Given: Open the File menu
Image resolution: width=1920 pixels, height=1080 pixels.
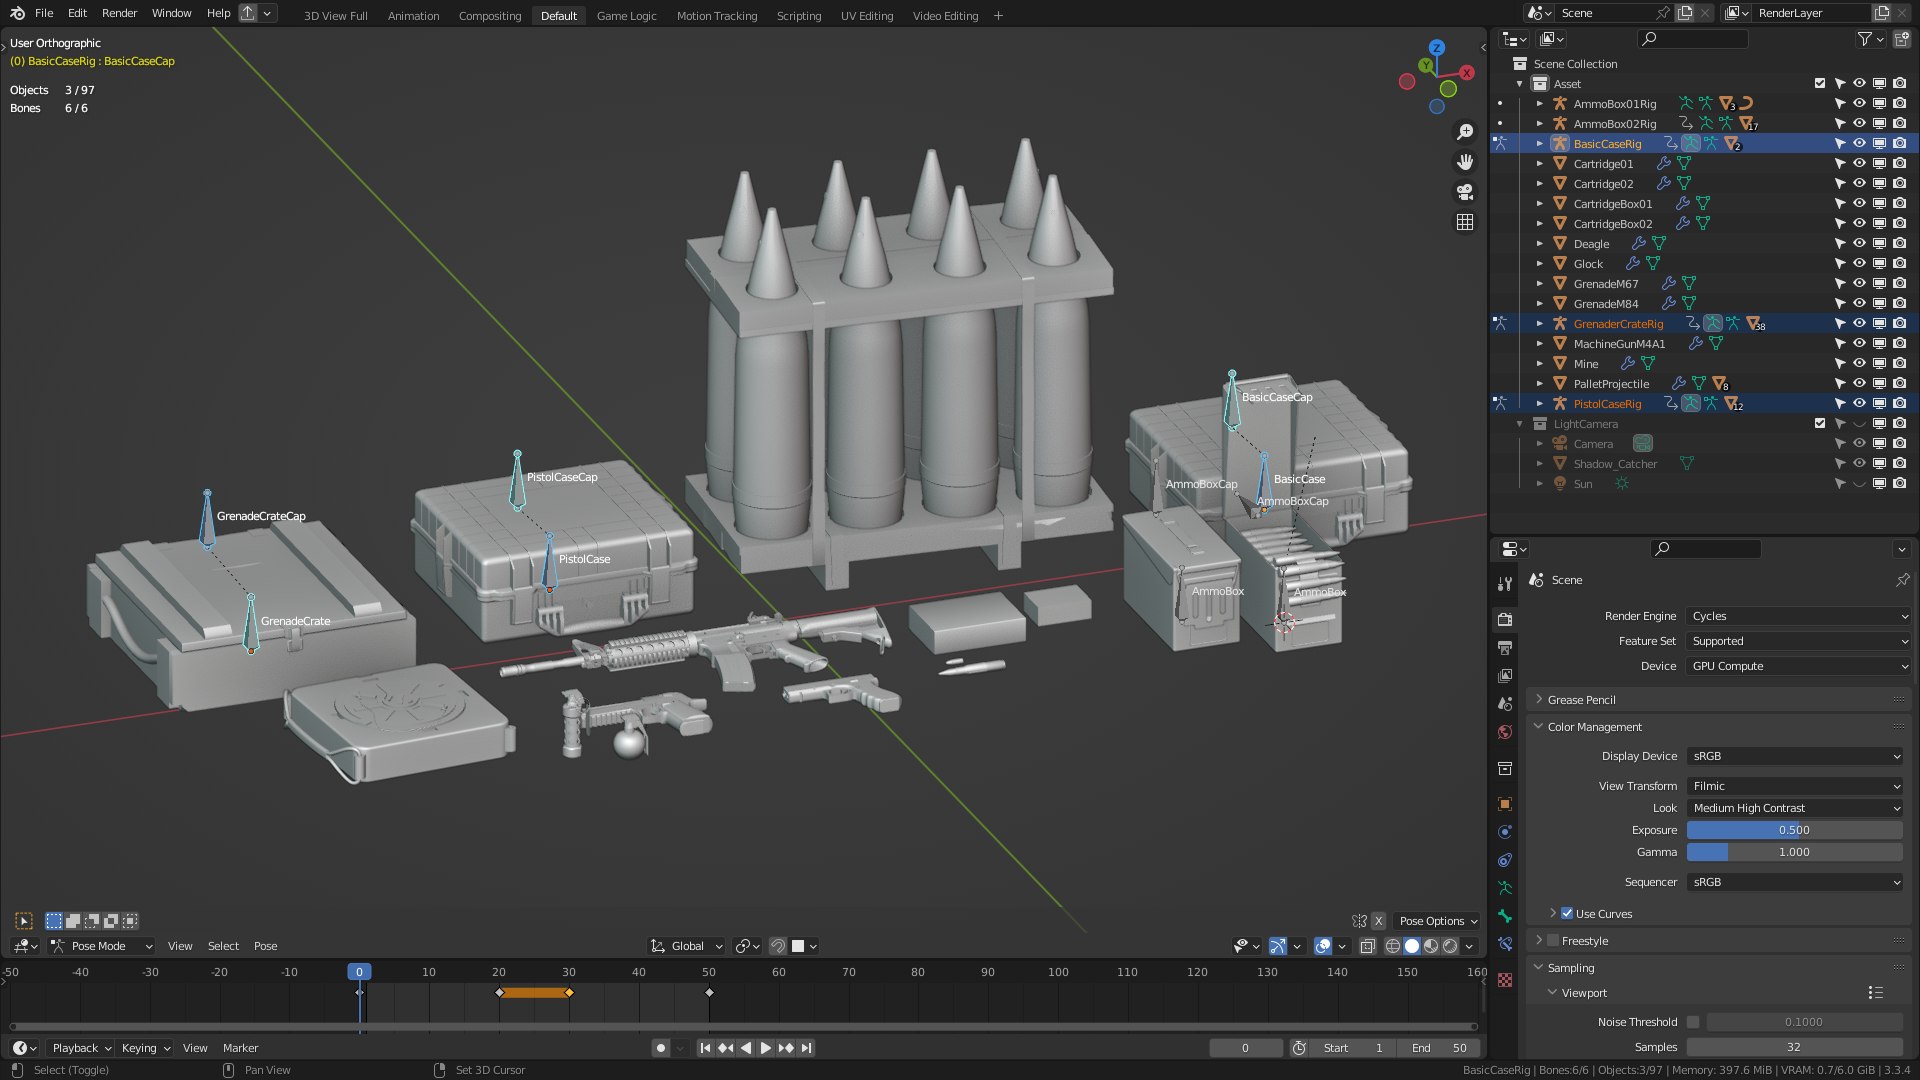Looking at the screenshot, I should click(x=44, y=13).
